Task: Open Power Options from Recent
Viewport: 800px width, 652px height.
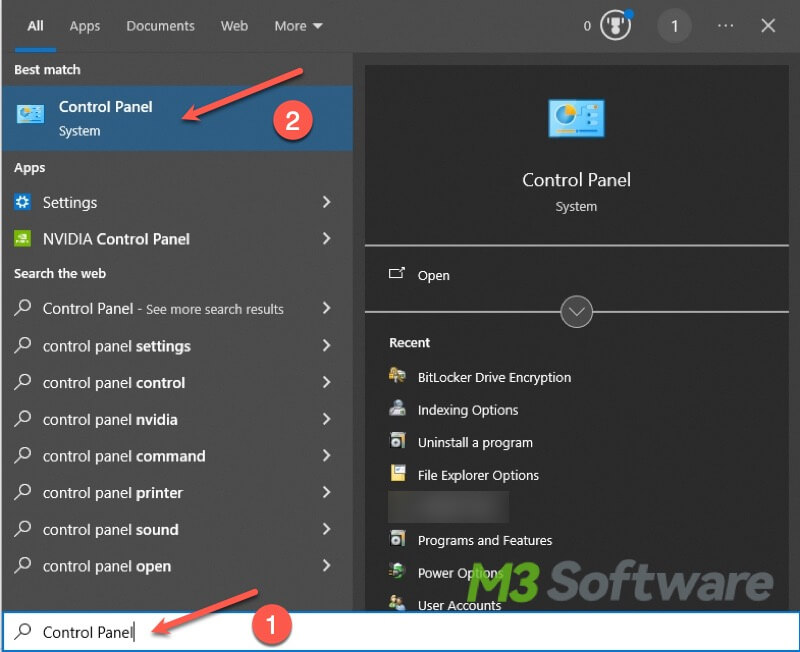Action: point(460,573)
